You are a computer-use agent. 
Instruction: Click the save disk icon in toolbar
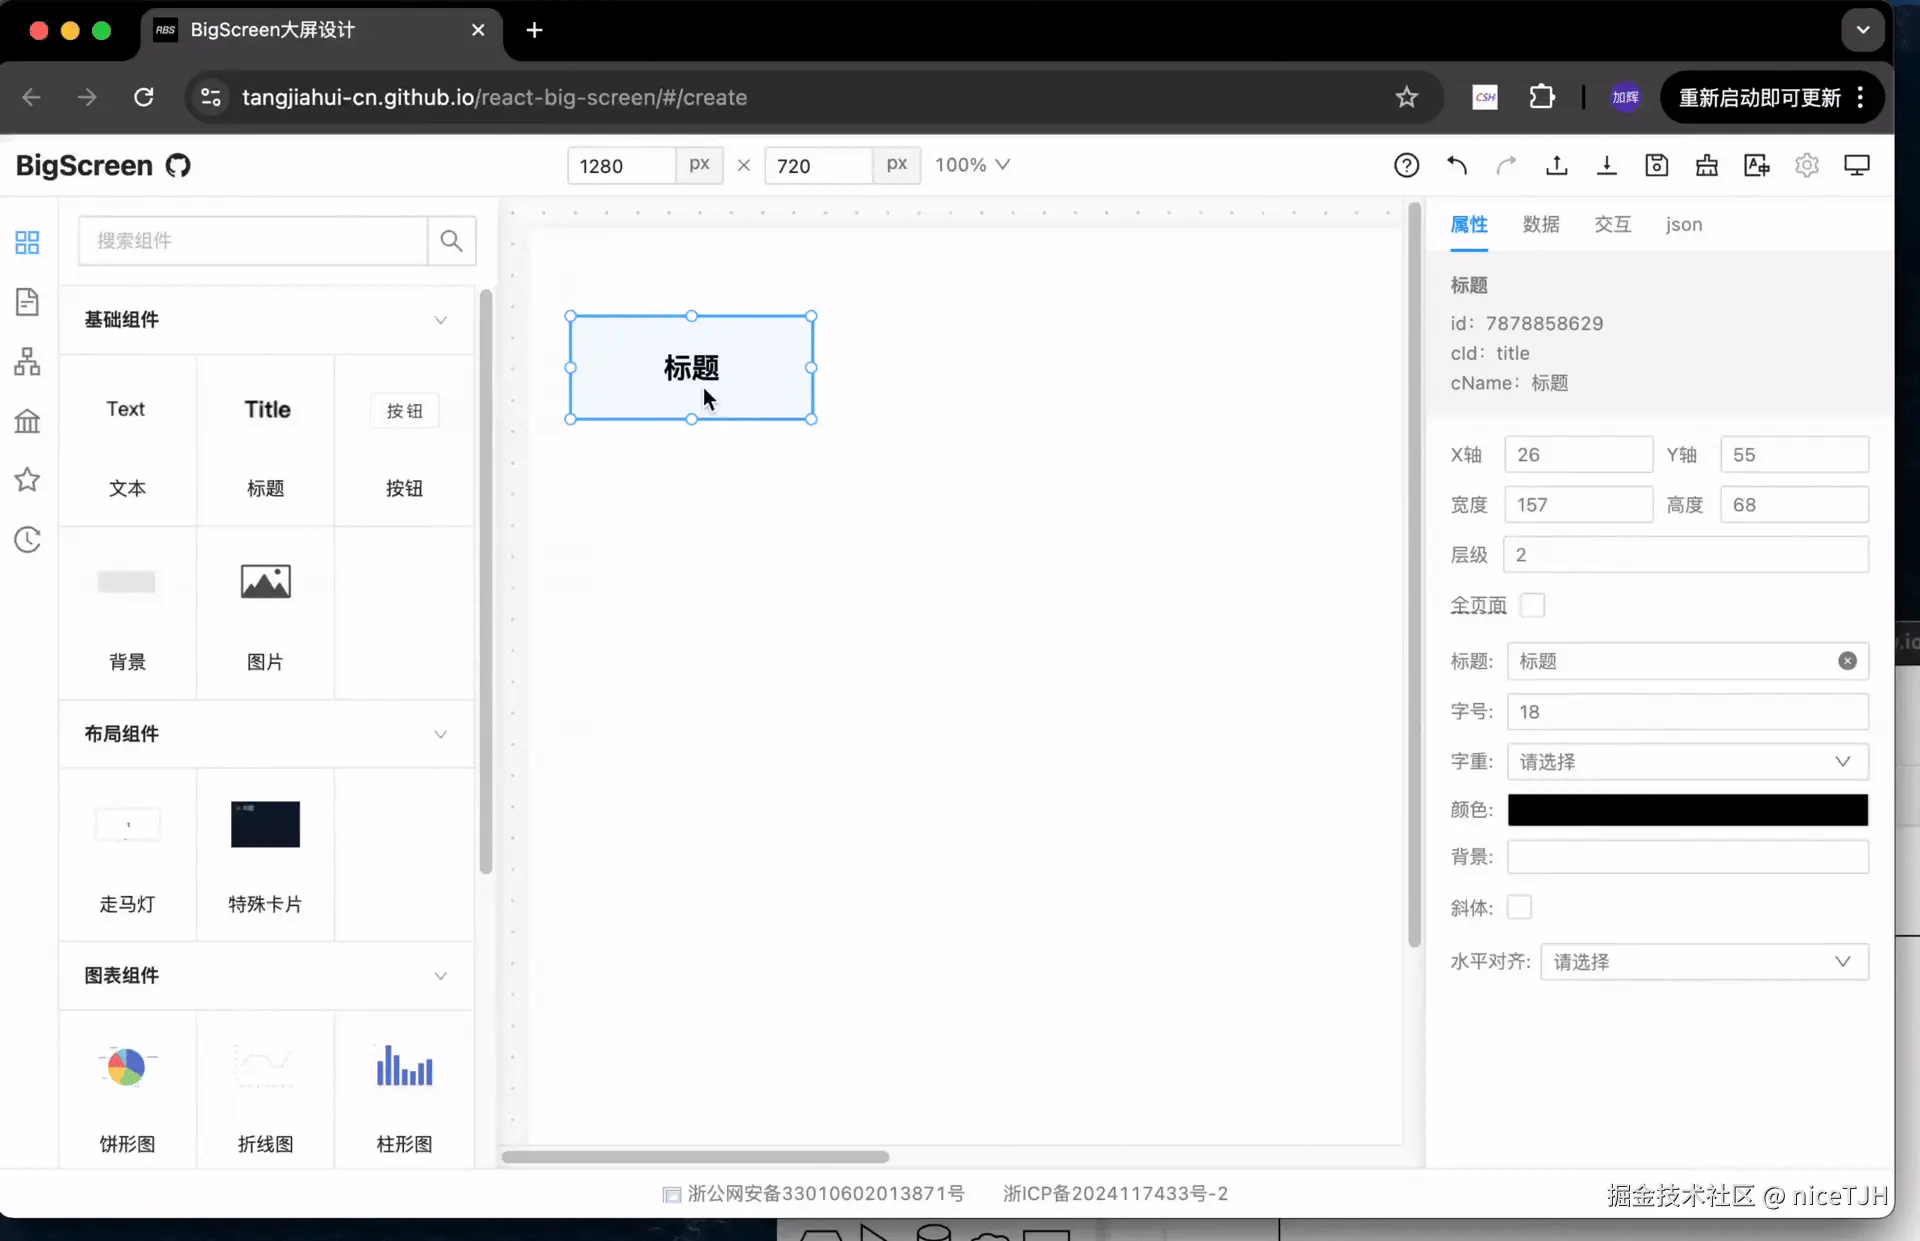(x=1656, y=165)
